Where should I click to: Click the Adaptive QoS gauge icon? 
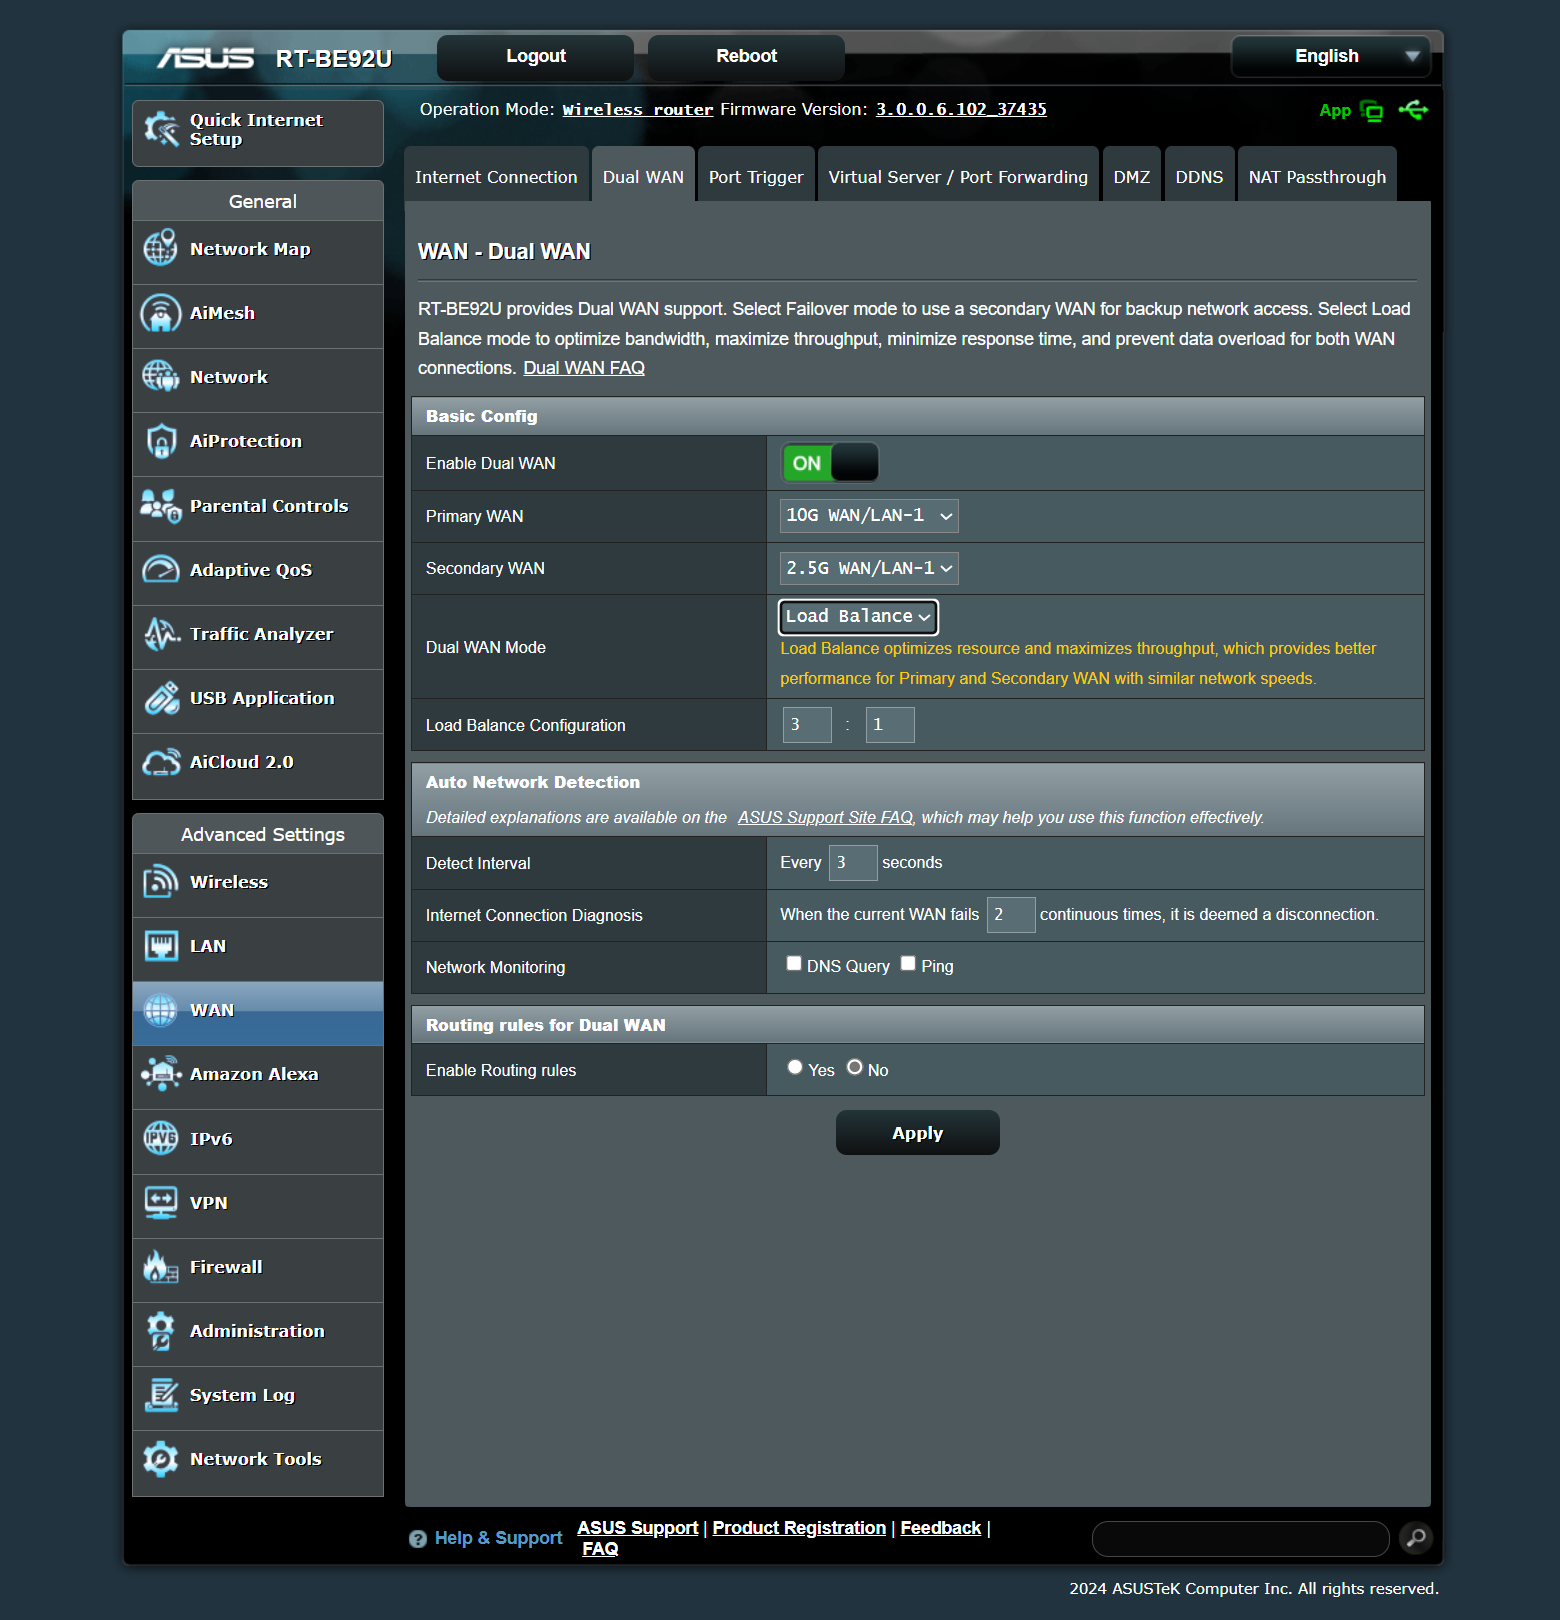coord(160,569)
